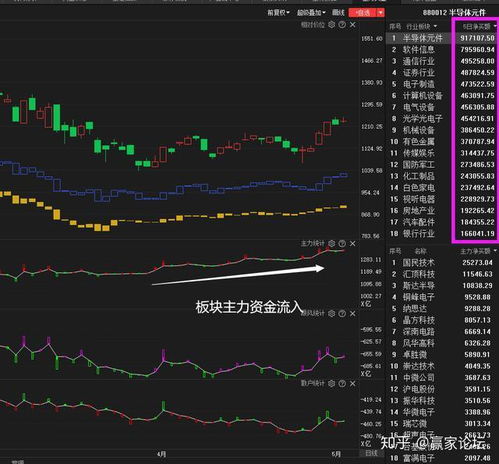
Task: Select 机械设备 sector row
Action: click(x=442, y=130)
